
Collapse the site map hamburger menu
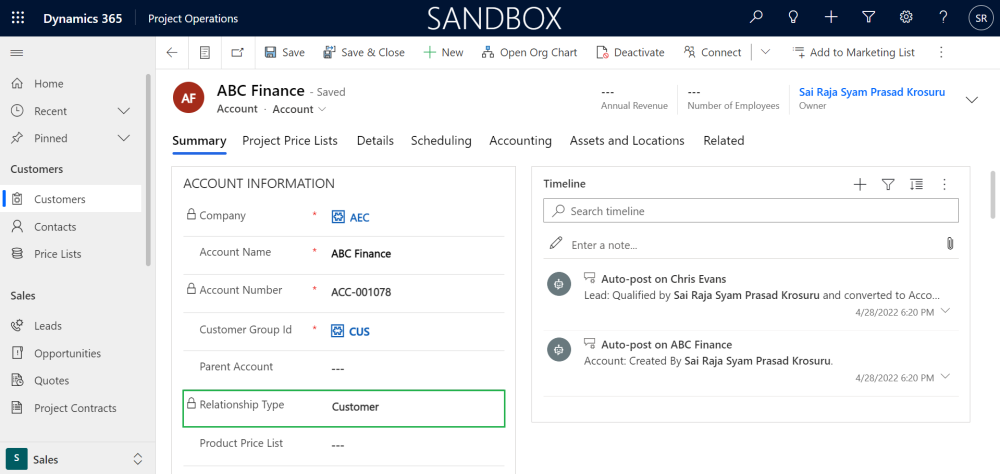coord(17,53)
